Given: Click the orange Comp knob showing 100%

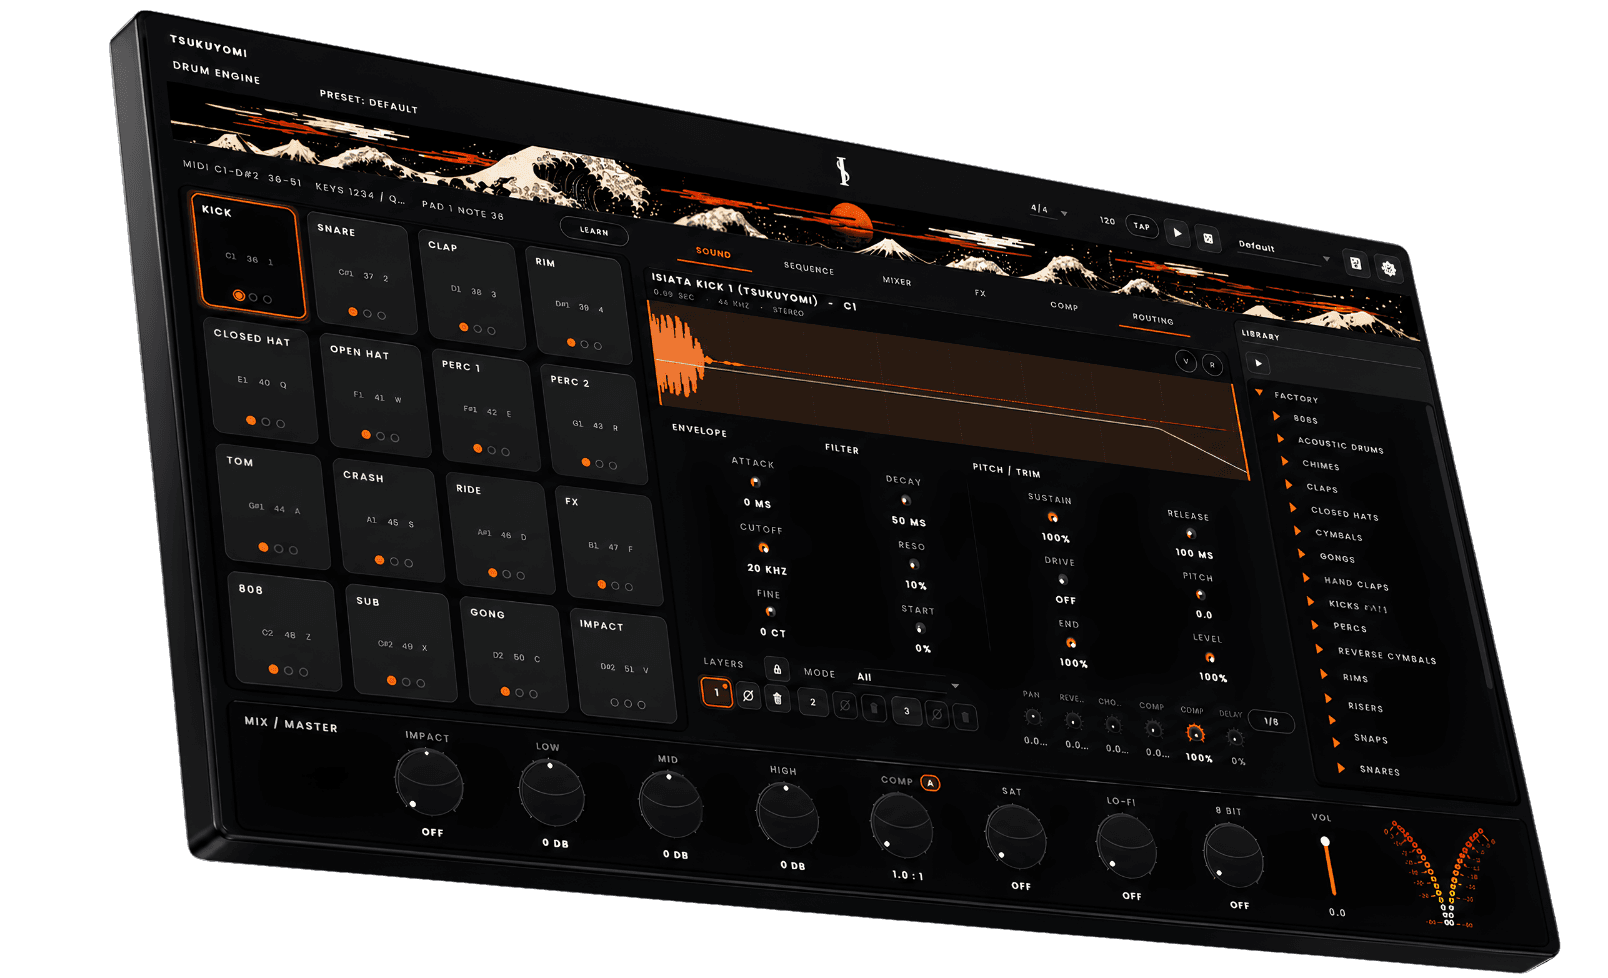Looking at the screenshot, I should pyautogui.click(x=1194, y=733).
